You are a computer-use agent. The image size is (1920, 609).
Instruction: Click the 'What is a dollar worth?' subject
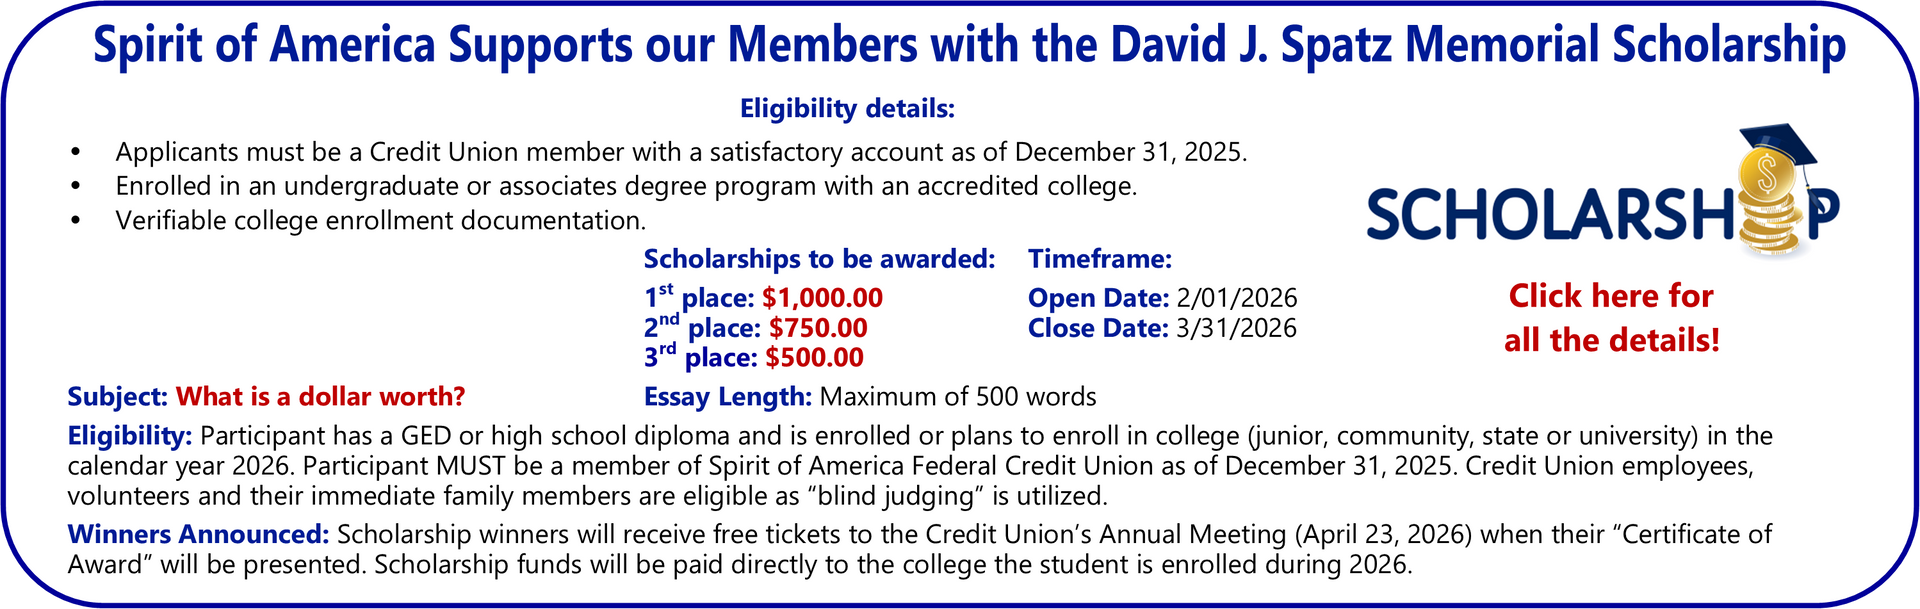[320, 397]
